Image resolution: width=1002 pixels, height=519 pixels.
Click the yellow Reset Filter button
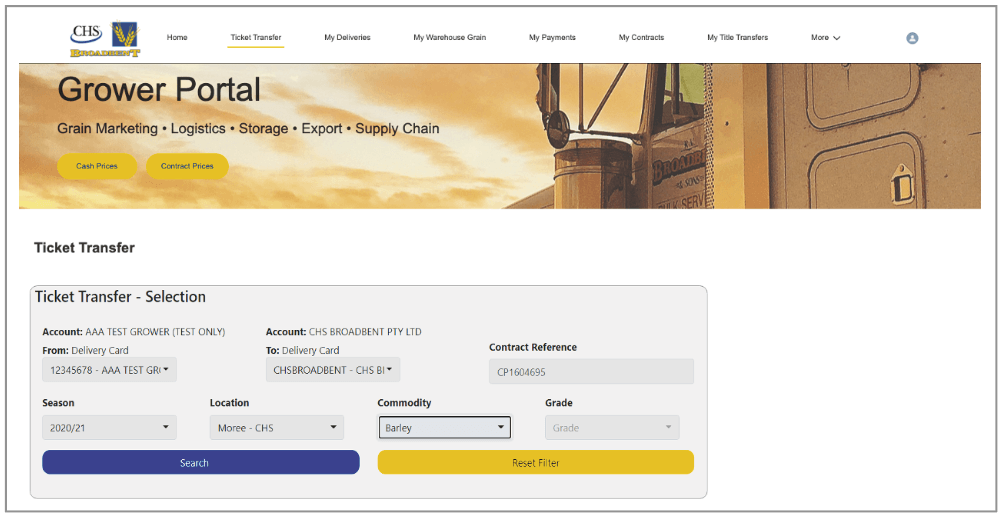[536, 462]
